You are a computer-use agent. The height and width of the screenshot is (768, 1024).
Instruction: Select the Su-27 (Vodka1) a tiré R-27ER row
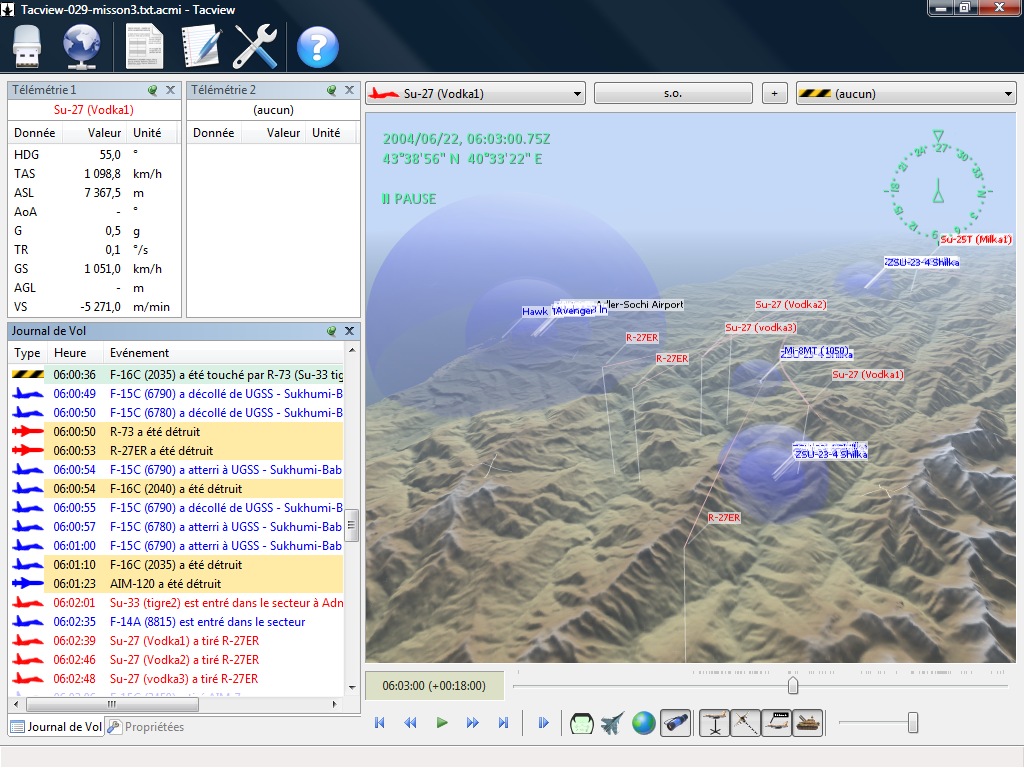[176, 641]
